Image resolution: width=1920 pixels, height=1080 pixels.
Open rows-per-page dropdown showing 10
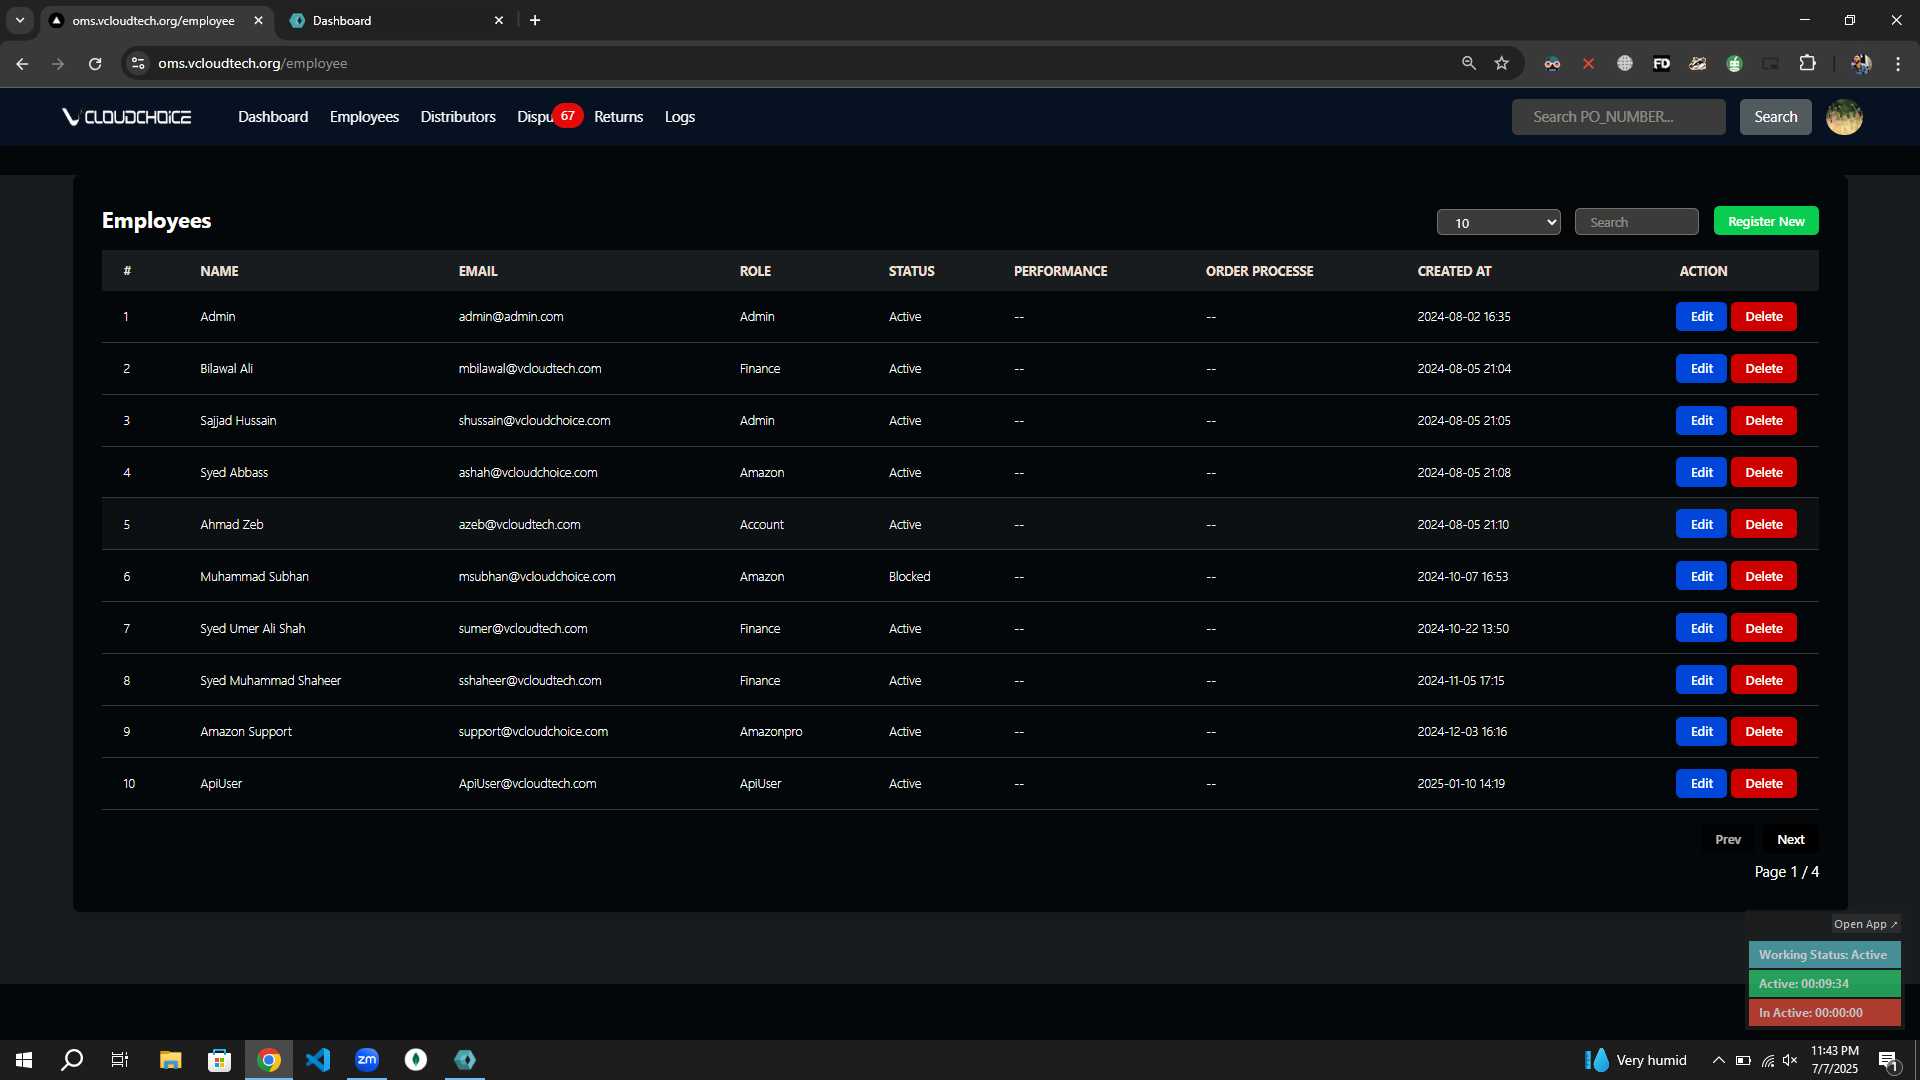[1498, 222]
